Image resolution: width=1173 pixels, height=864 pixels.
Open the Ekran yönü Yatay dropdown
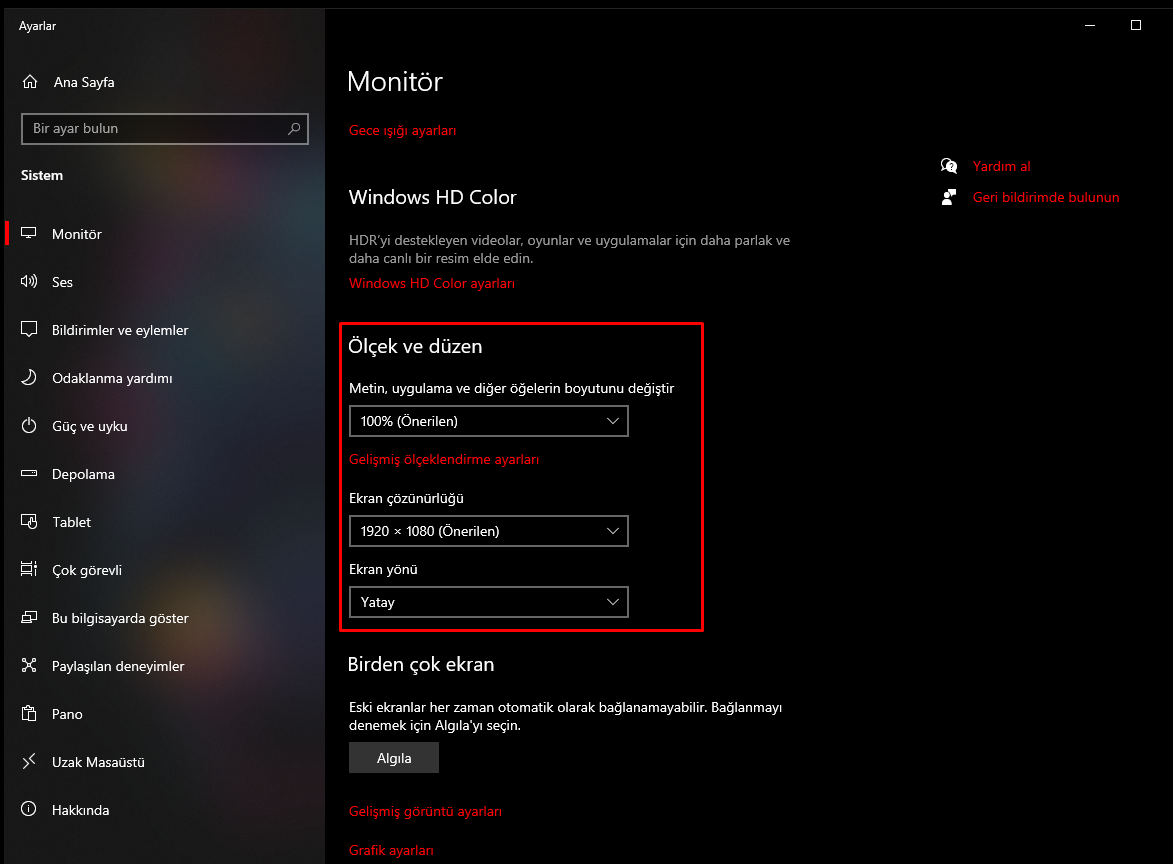489,602
